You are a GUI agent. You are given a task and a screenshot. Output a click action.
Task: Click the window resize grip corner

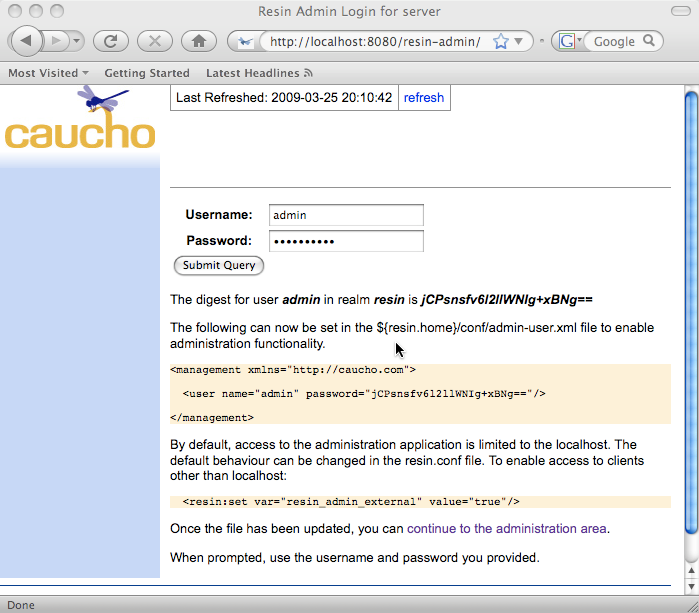692,606
